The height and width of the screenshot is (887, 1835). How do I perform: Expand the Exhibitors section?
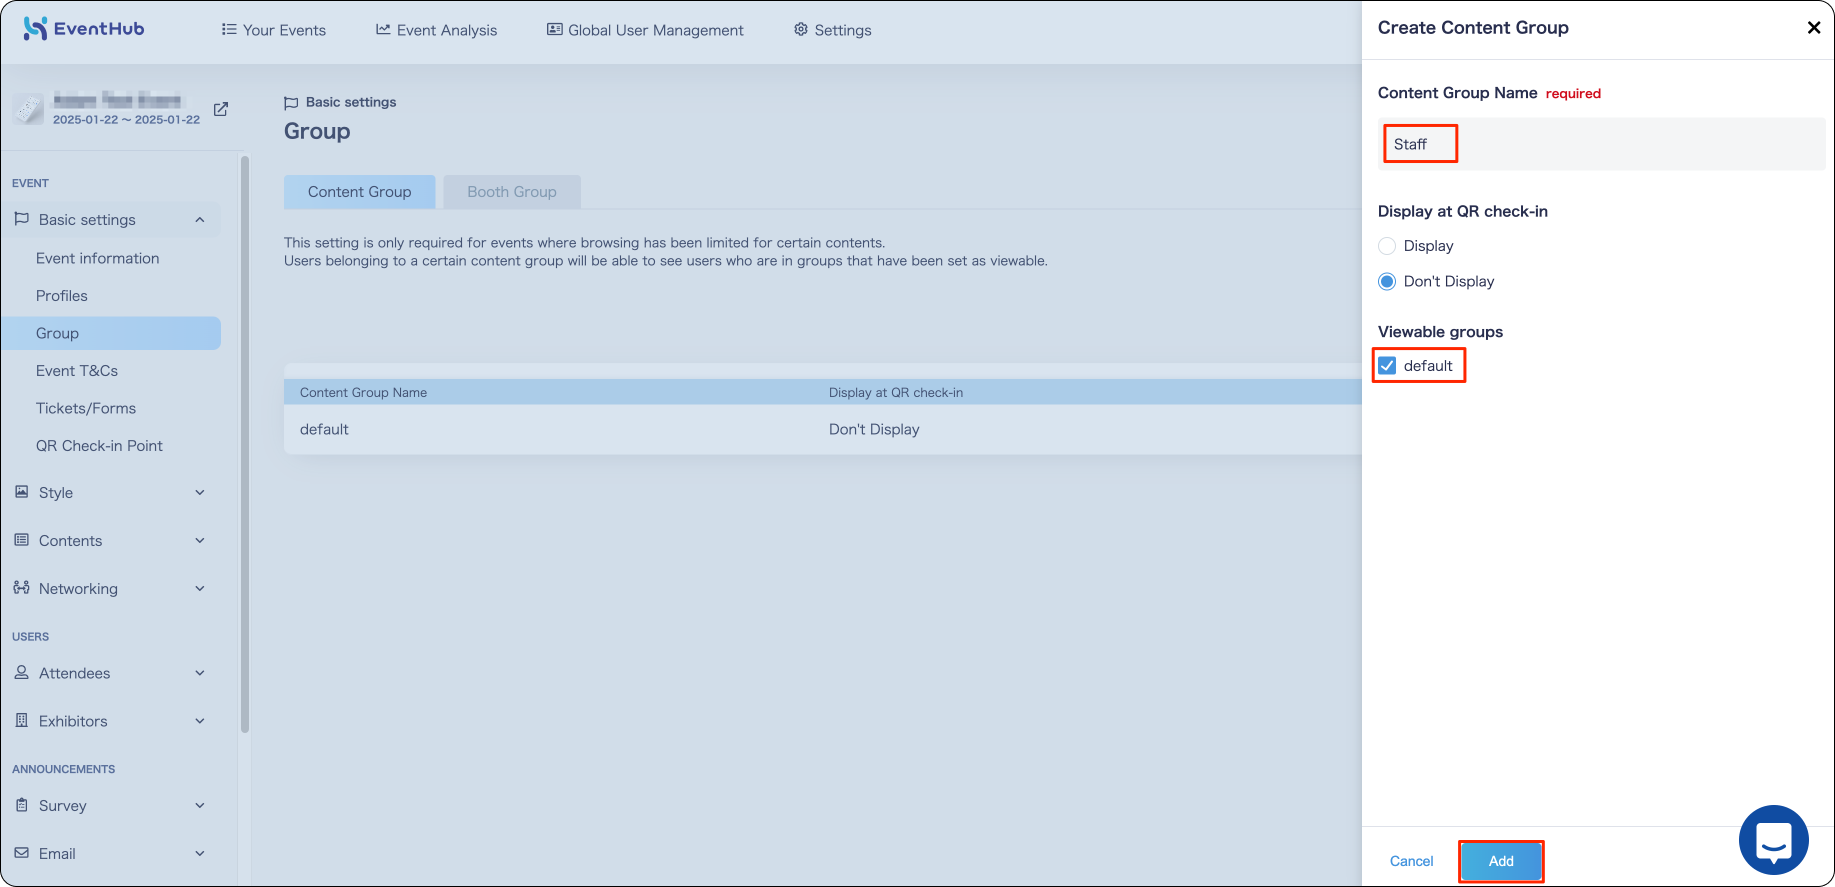point(200,721)
